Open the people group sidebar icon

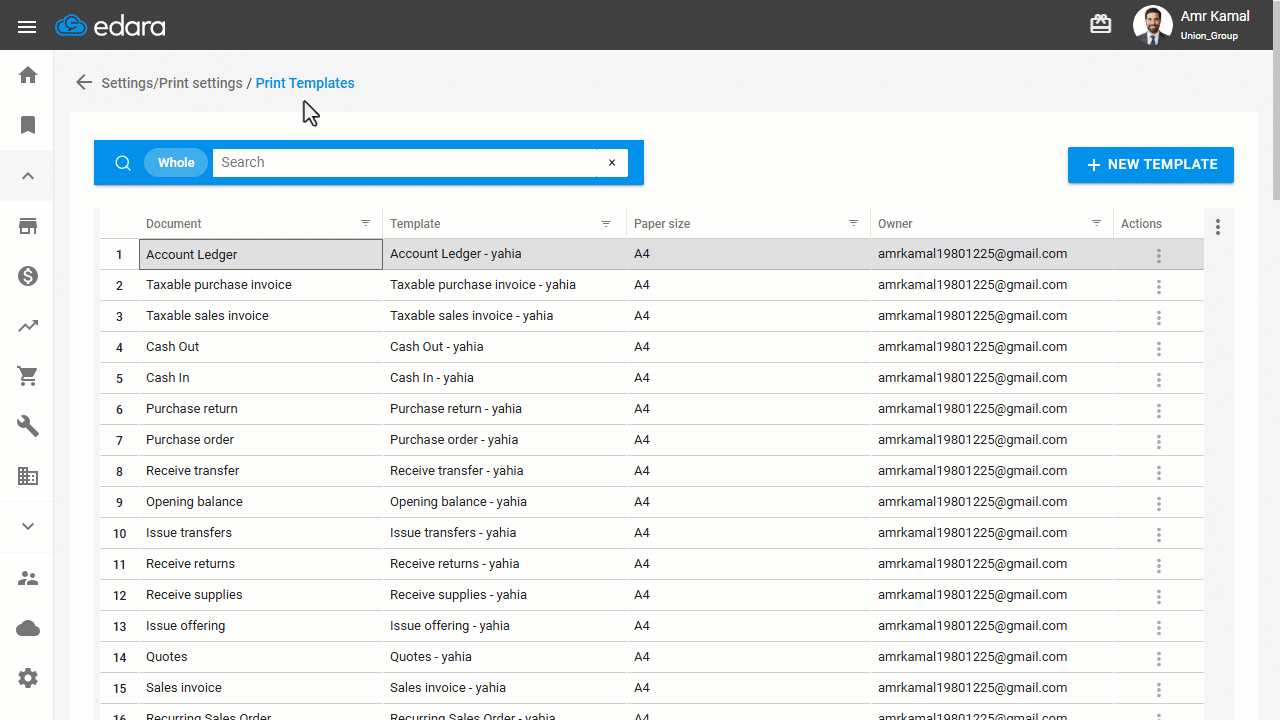pos(28,578)
